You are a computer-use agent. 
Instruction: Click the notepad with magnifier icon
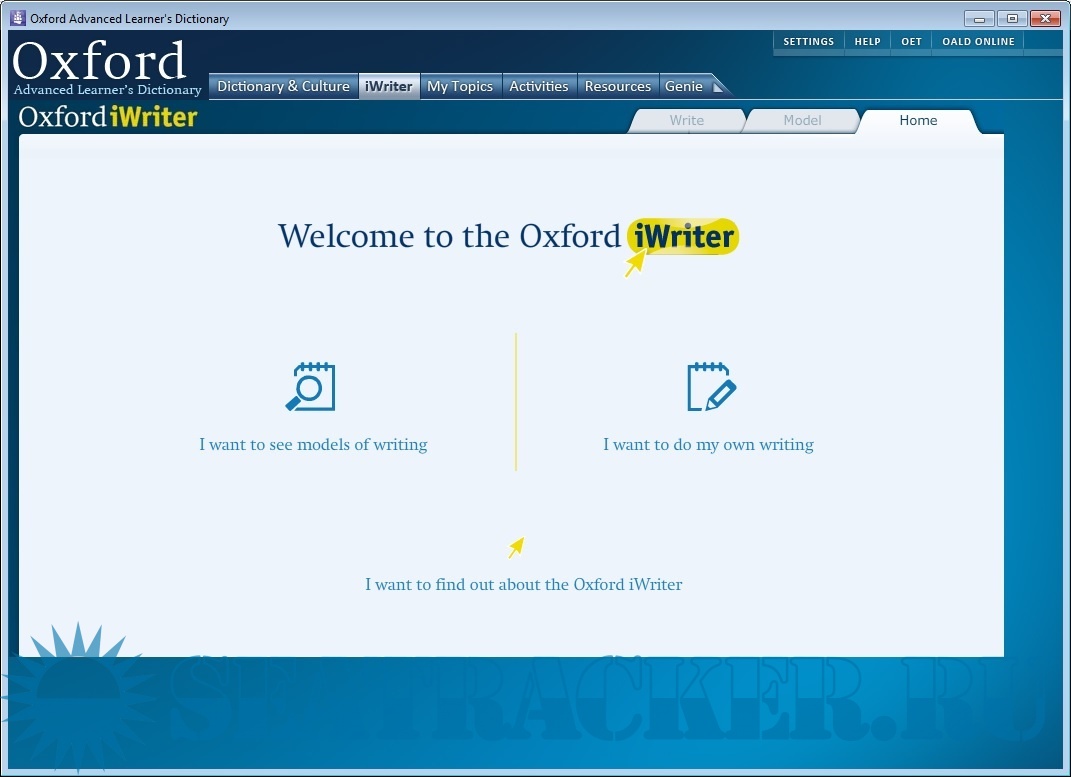tap(310, 387)
